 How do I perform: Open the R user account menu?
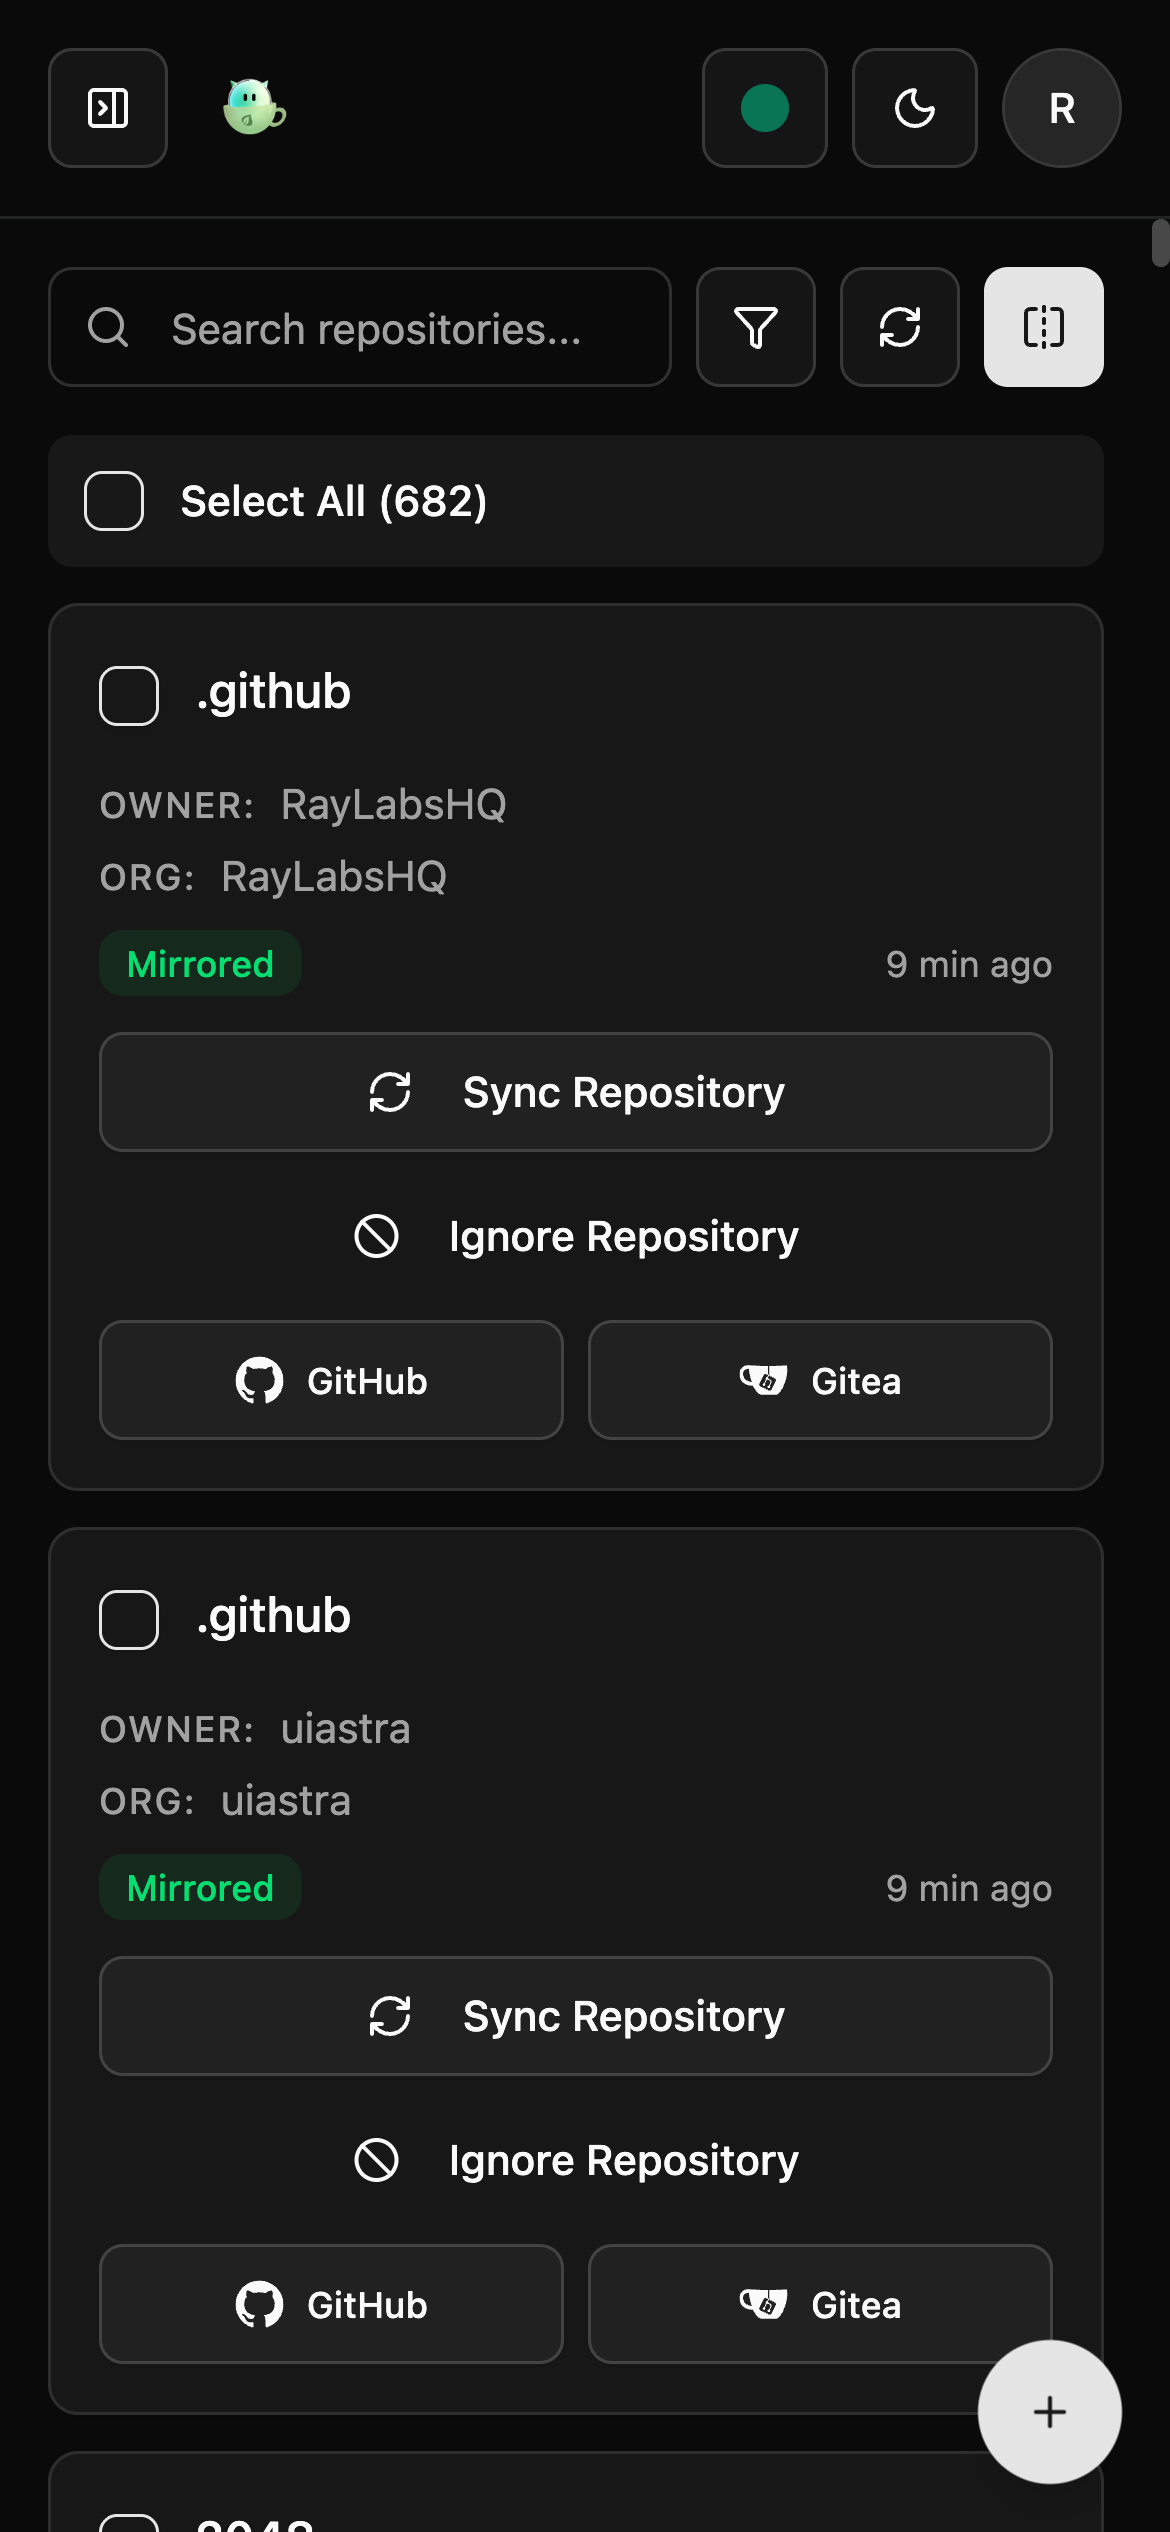(x=1060, y=109)
